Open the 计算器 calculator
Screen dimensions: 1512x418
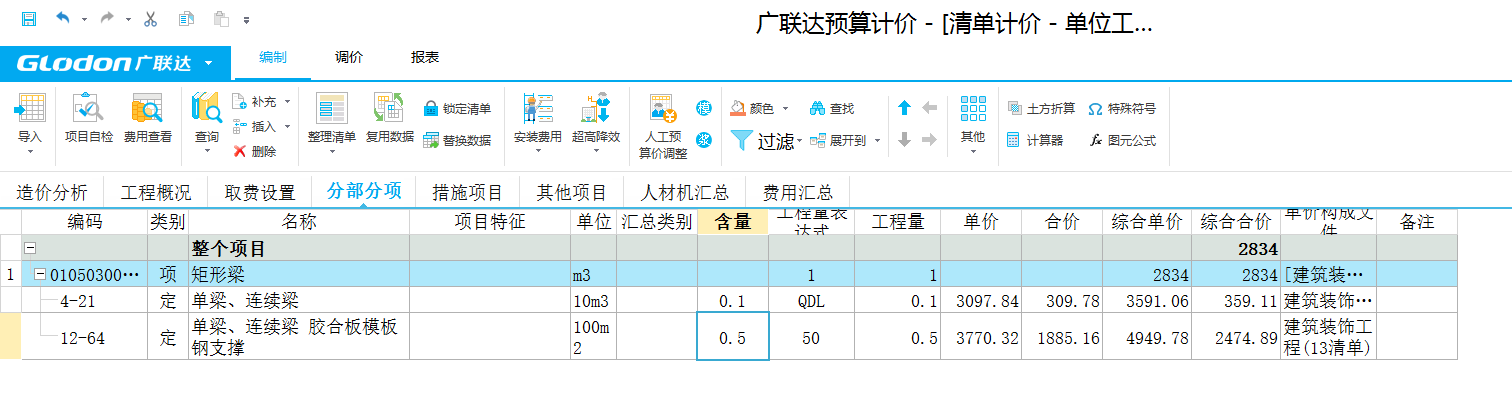click(x=1035, y=140)
